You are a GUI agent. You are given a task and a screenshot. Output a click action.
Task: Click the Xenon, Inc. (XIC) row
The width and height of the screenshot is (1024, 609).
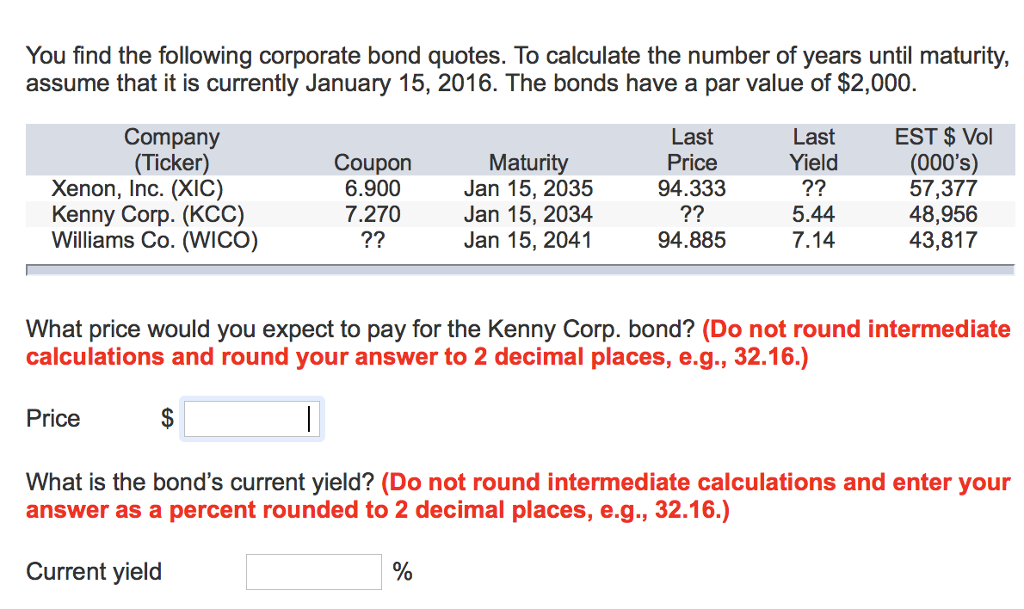pos(135,188)
